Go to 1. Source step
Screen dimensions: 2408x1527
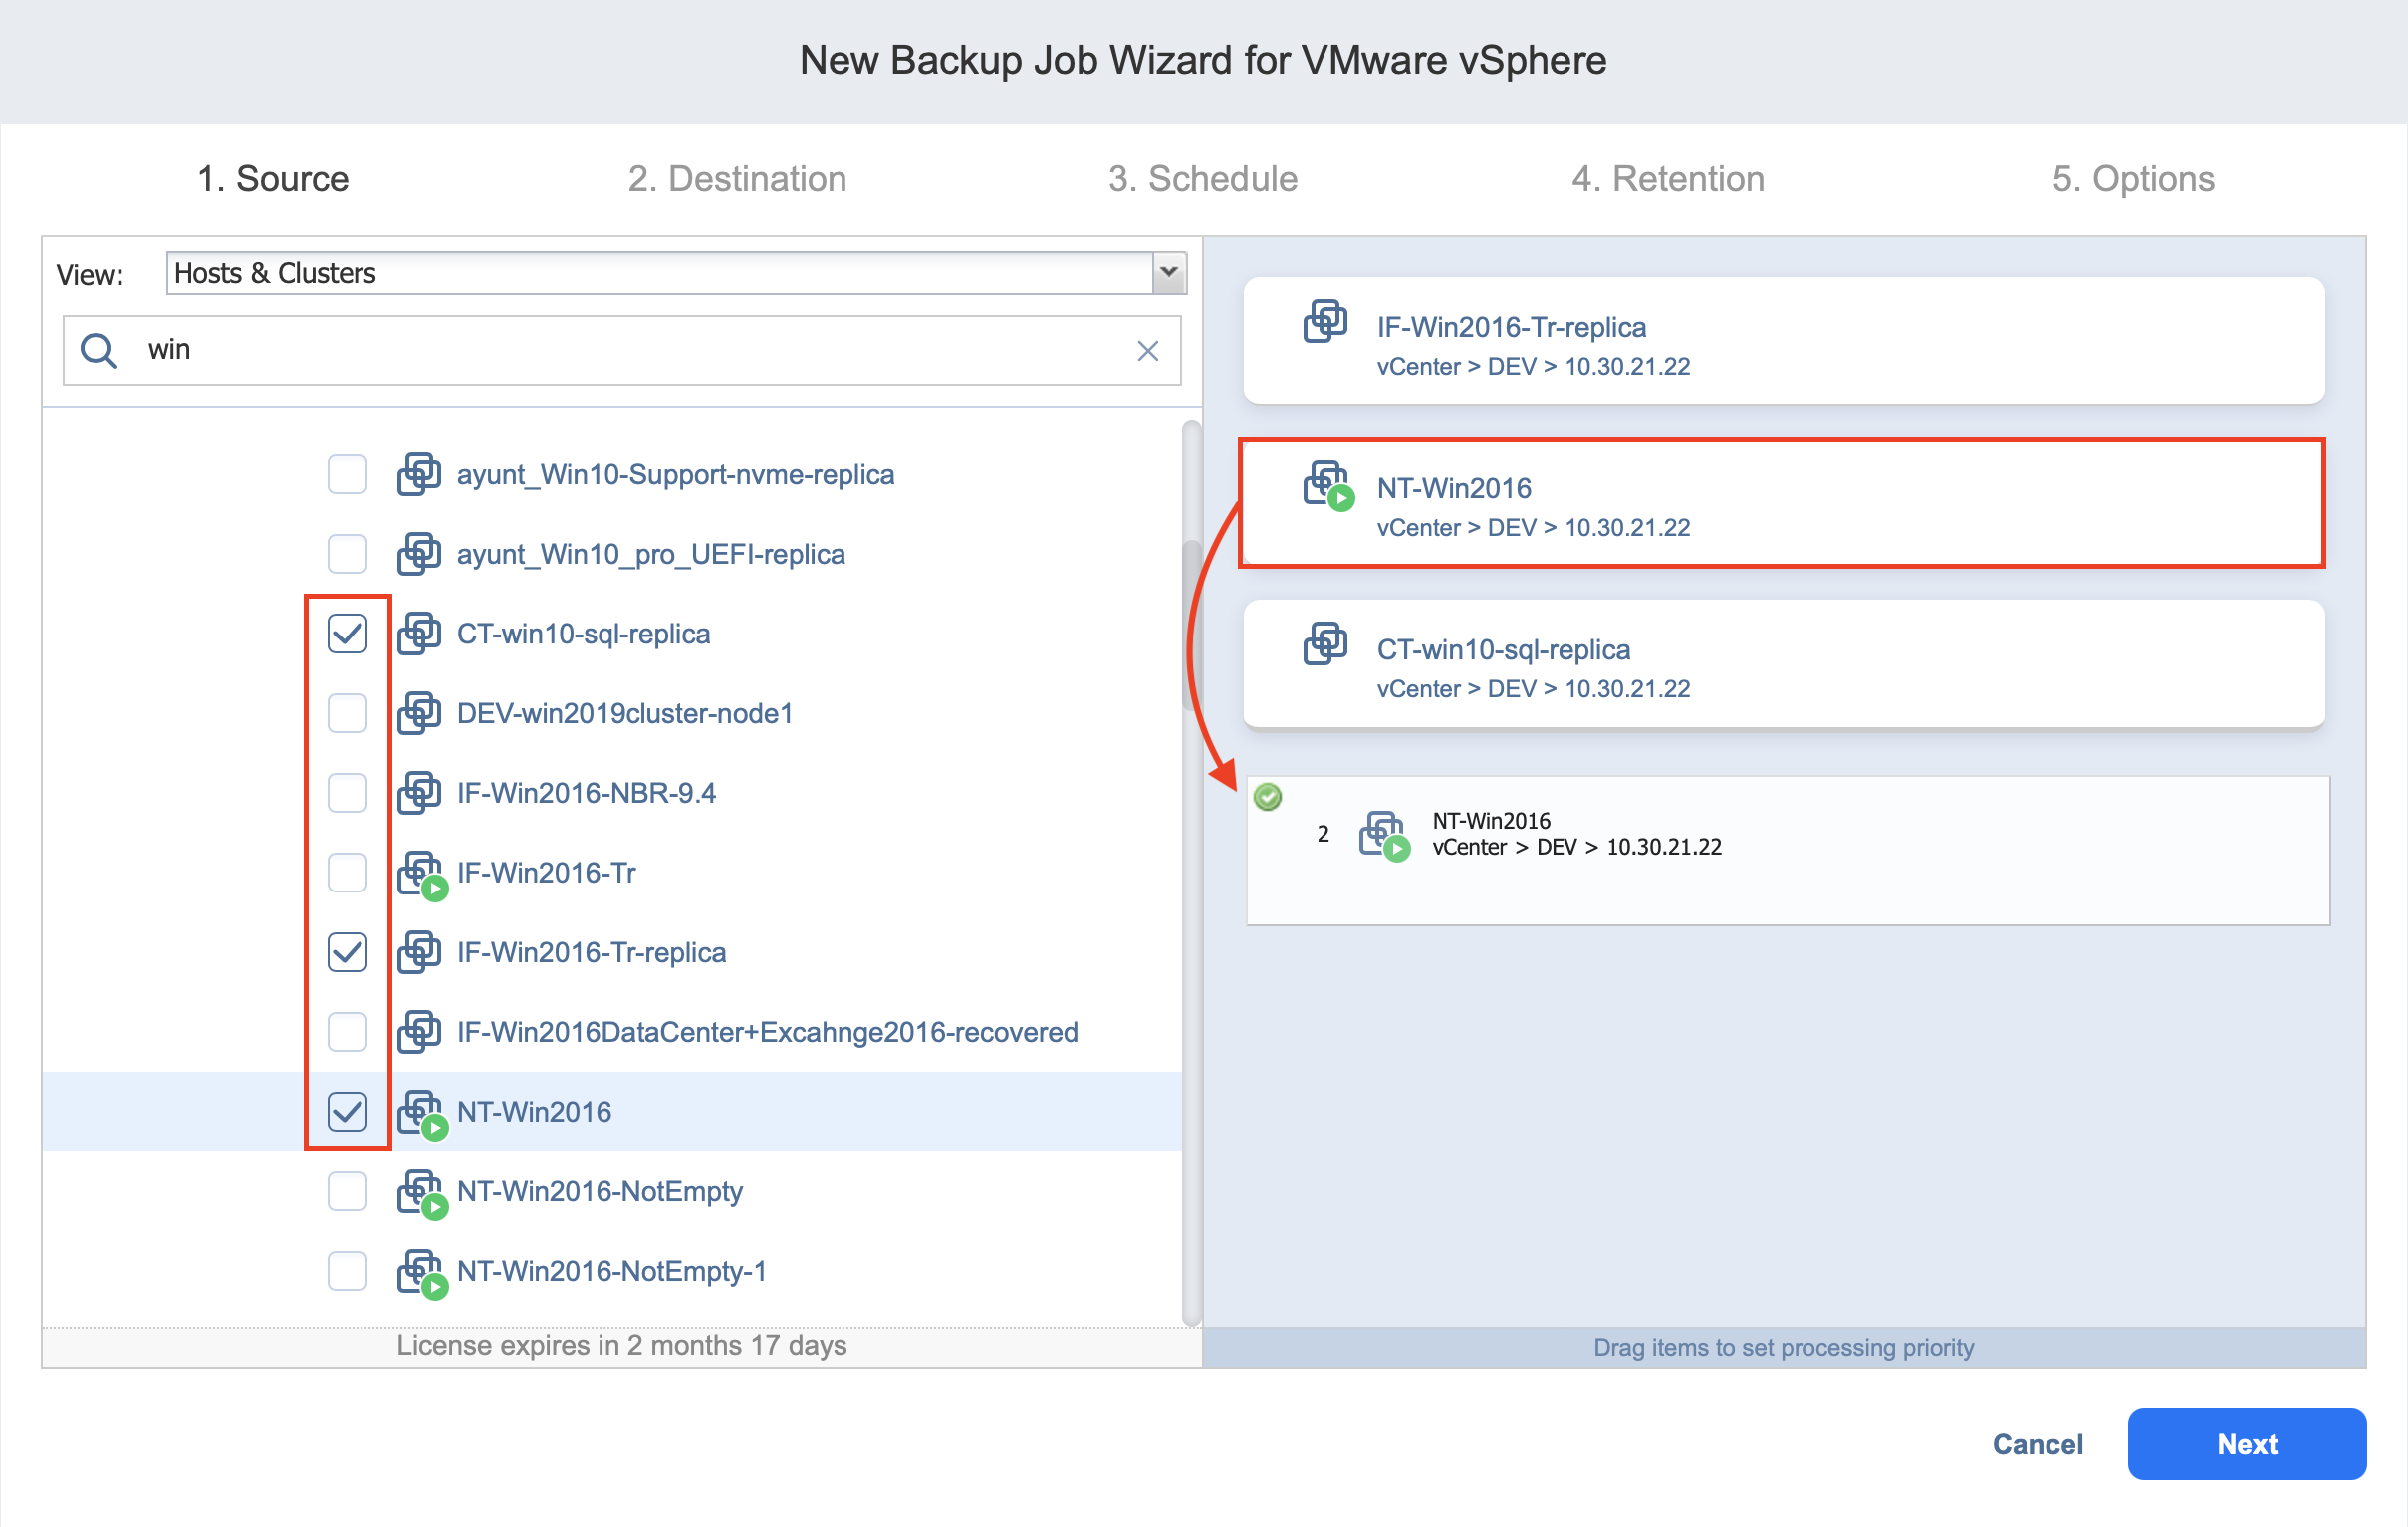point(273,179)
